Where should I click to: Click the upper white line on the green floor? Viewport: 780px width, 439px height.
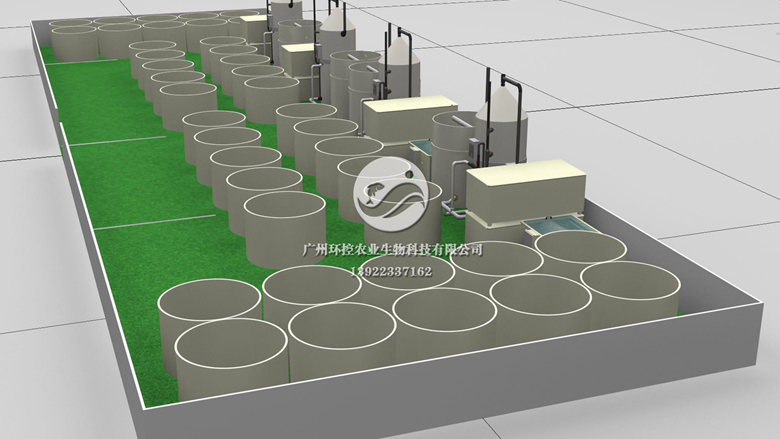pyautogui.click(x=100, y=141)
